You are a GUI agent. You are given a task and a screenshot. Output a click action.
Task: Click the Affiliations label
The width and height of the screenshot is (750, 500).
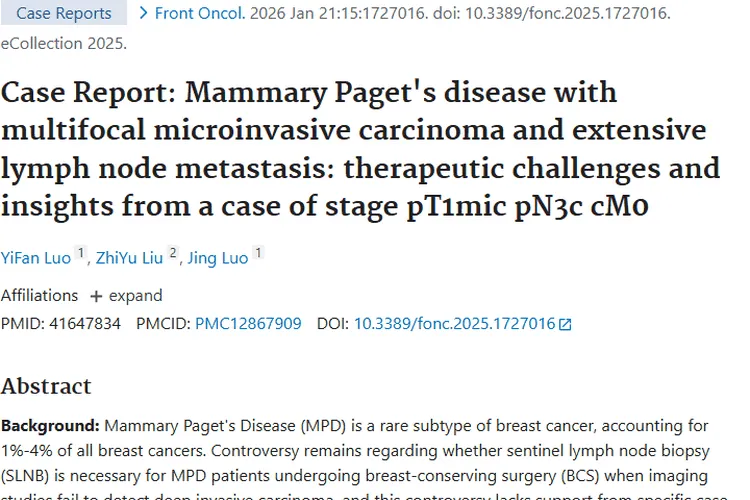pos(39,296)
